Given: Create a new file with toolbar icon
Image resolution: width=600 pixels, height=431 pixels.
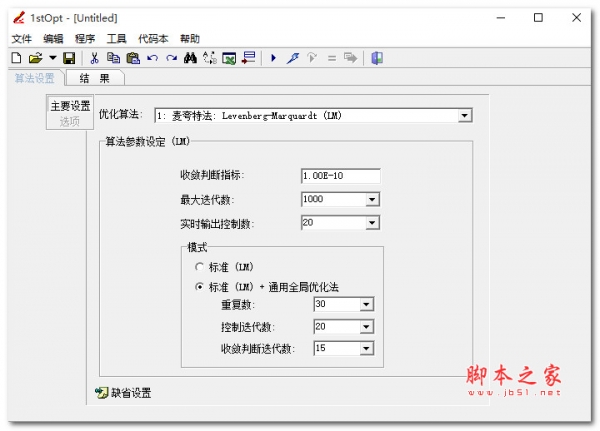Looking at the screenshot, I should (16, 58).
